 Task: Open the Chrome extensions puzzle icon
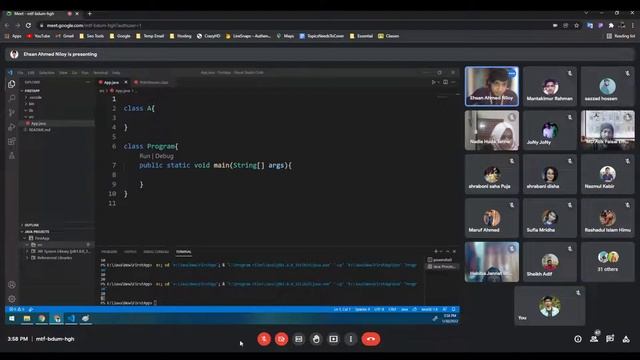(611, 25)
